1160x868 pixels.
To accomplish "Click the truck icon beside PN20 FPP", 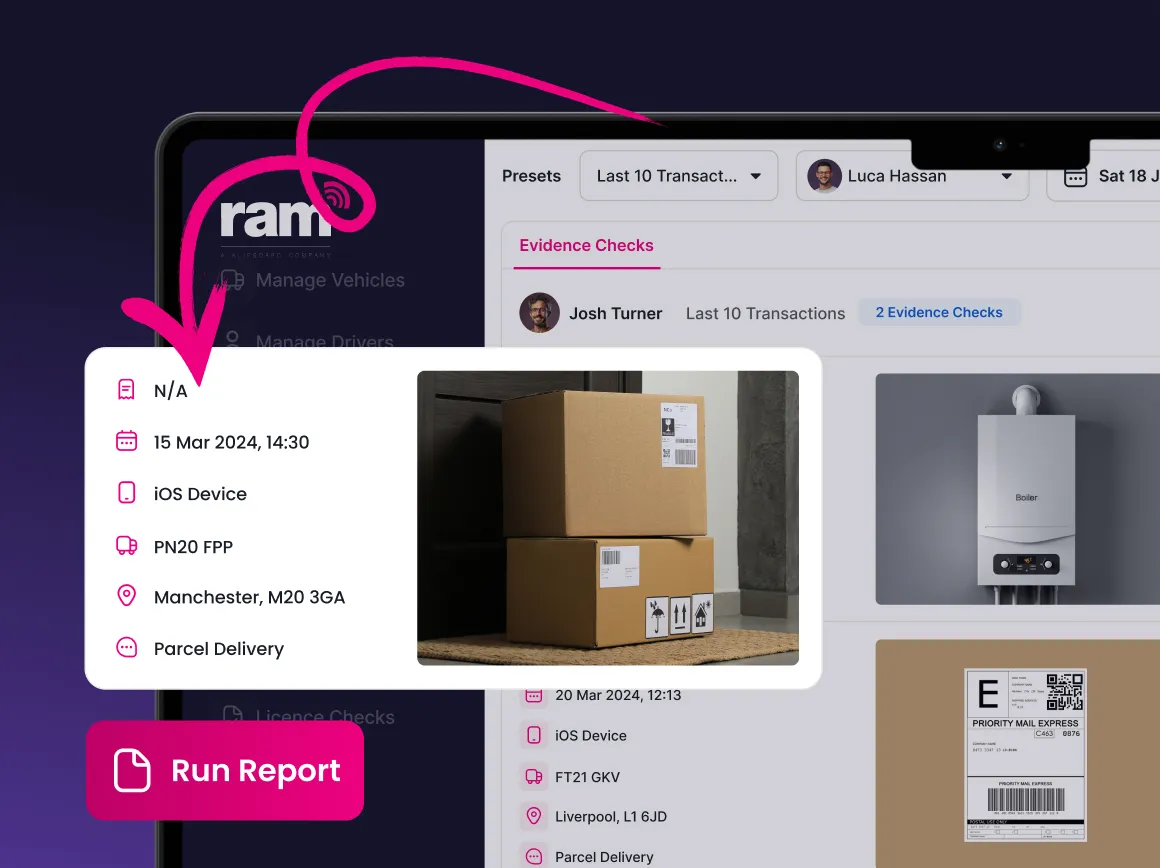I will pyautogui.click(x=127, y=545).
